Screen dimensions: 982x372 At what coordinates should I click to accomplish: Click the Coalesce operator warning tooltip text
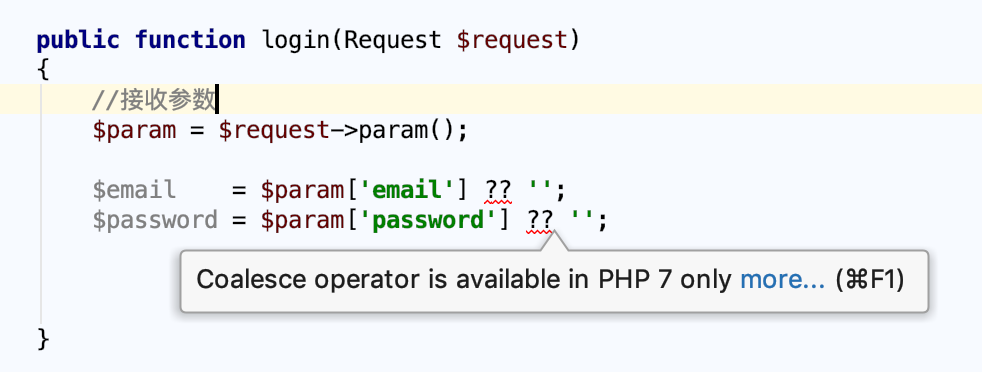463,279
